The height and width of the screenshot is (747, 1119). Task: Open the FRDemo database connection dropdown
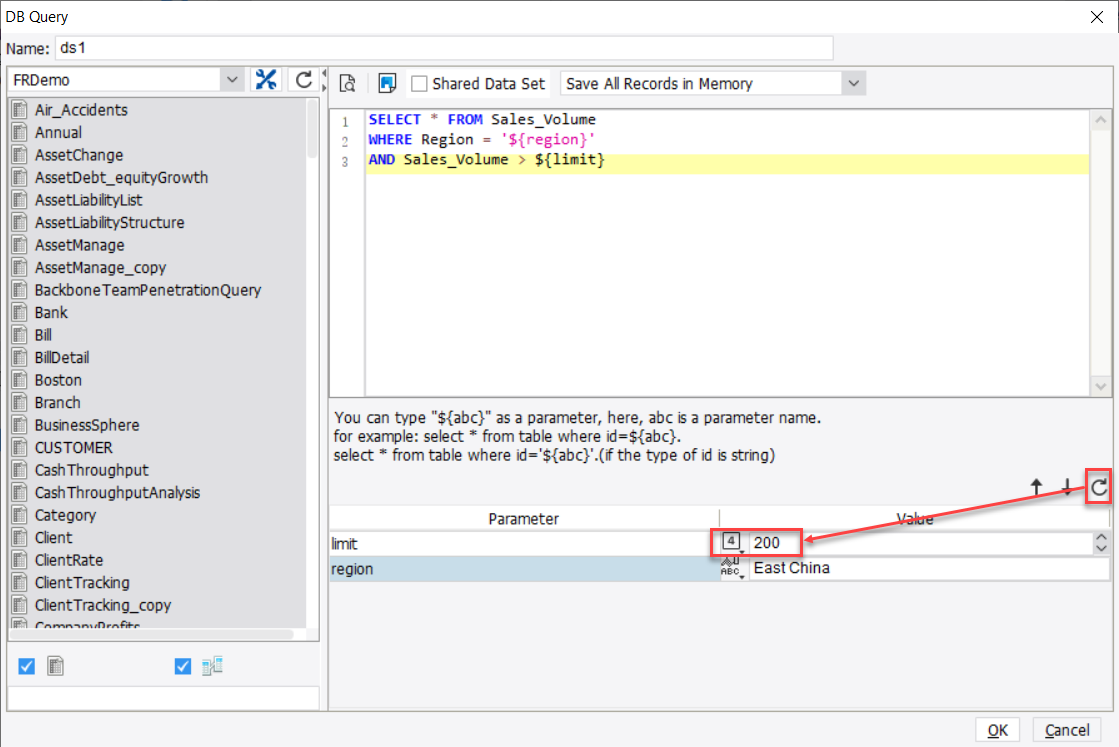point(231,78)
